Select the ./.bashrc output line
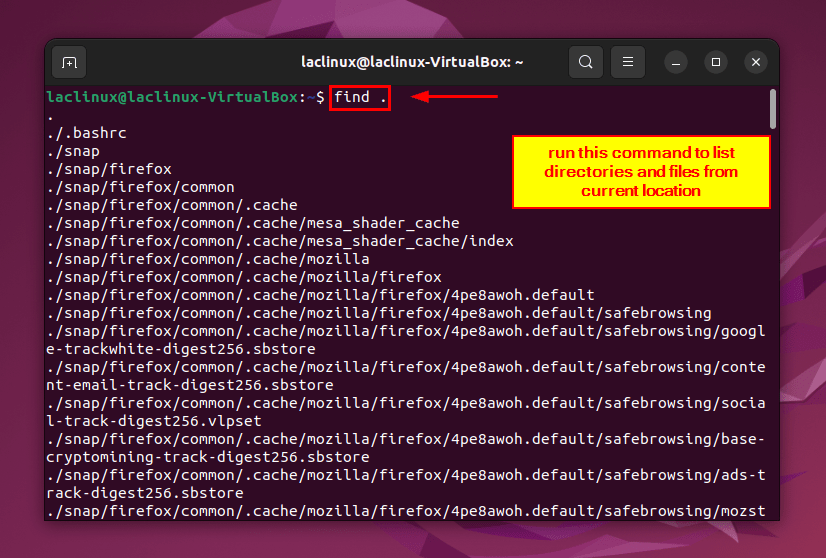This screenshot has width=826, height=558. click(86, 133)
